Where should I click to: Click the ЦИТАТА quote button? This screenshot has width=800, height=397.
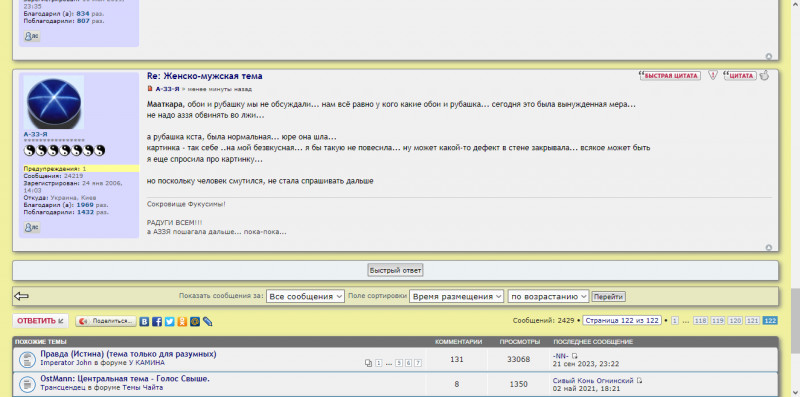point(740,76)
